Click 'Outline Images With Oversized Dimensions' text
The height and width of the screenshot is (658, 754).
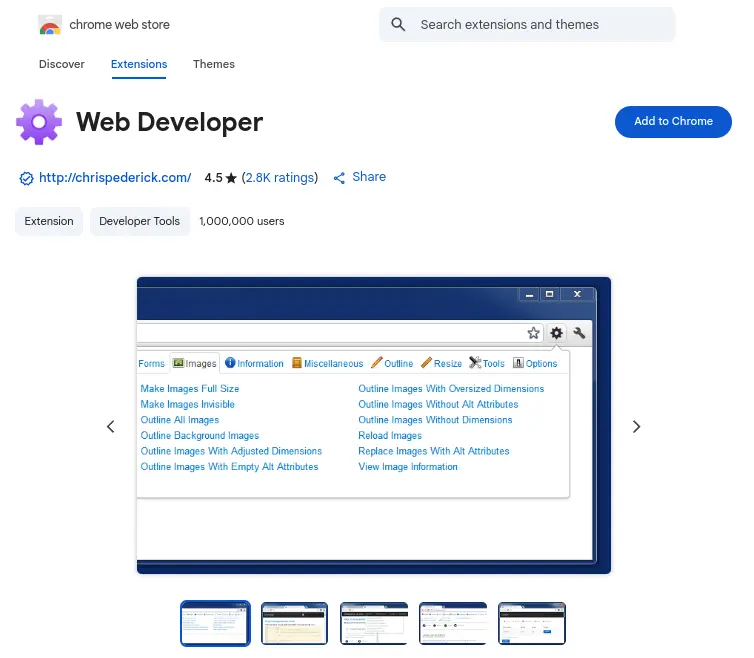(x=451, y=389)
